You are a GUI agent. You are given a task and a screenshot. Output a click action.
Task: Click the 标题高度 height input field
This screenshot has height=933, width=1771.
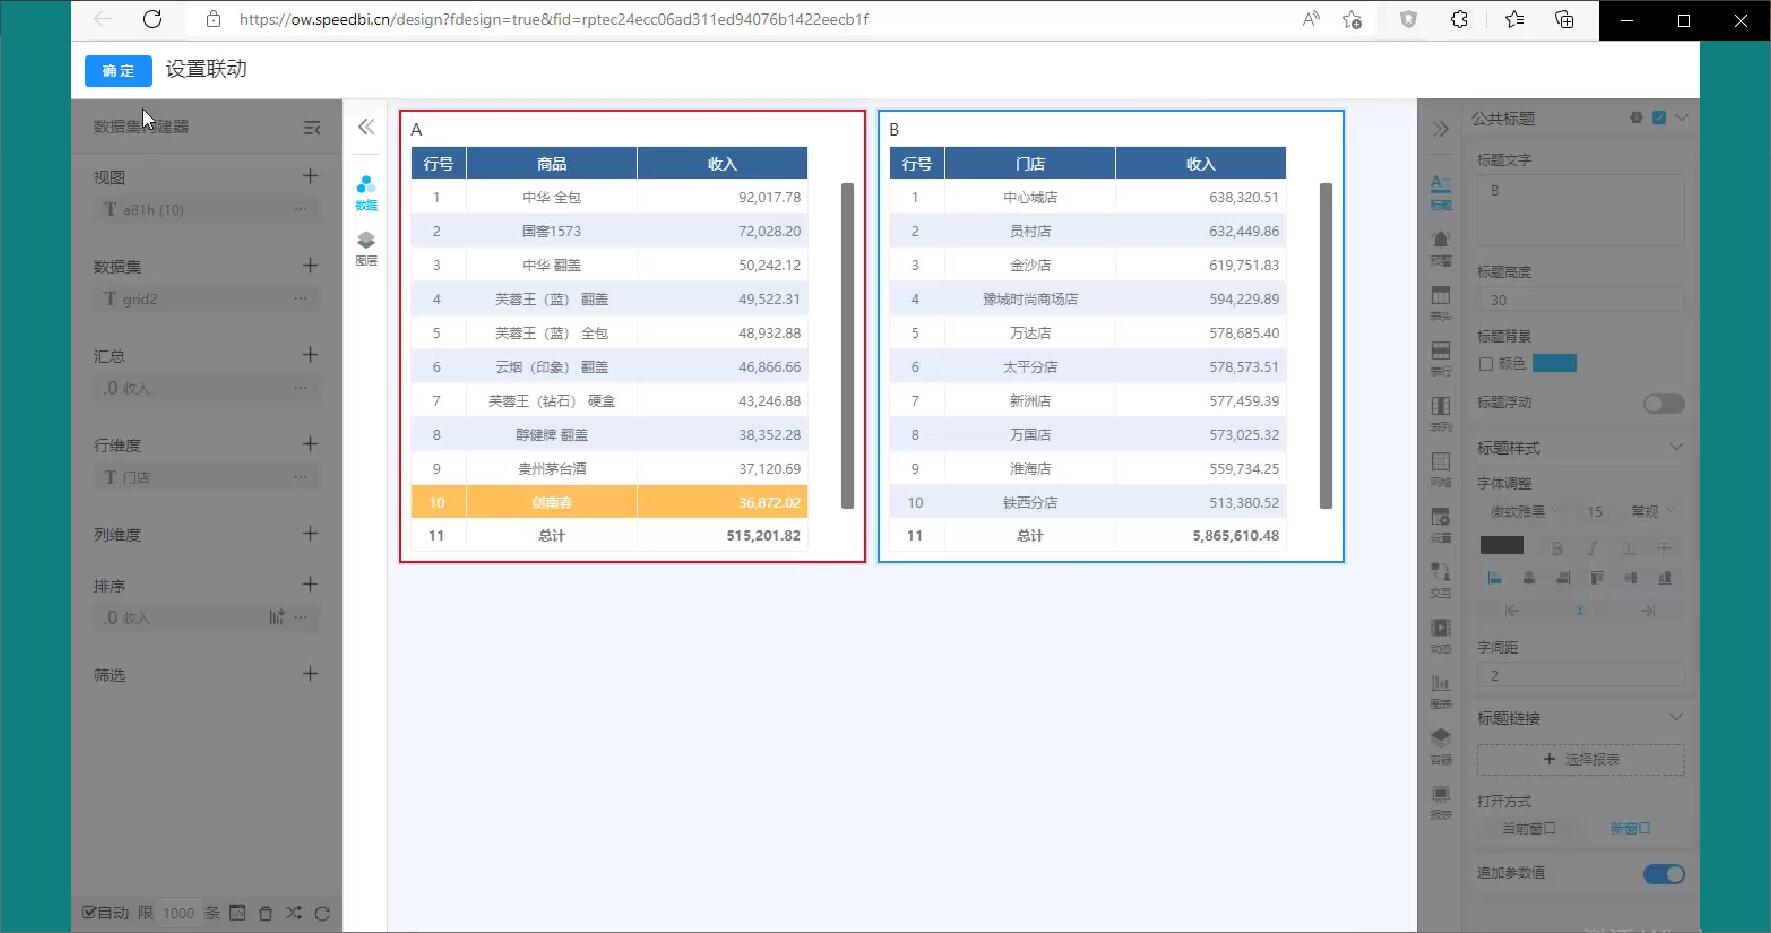(x=1580, y=300)
